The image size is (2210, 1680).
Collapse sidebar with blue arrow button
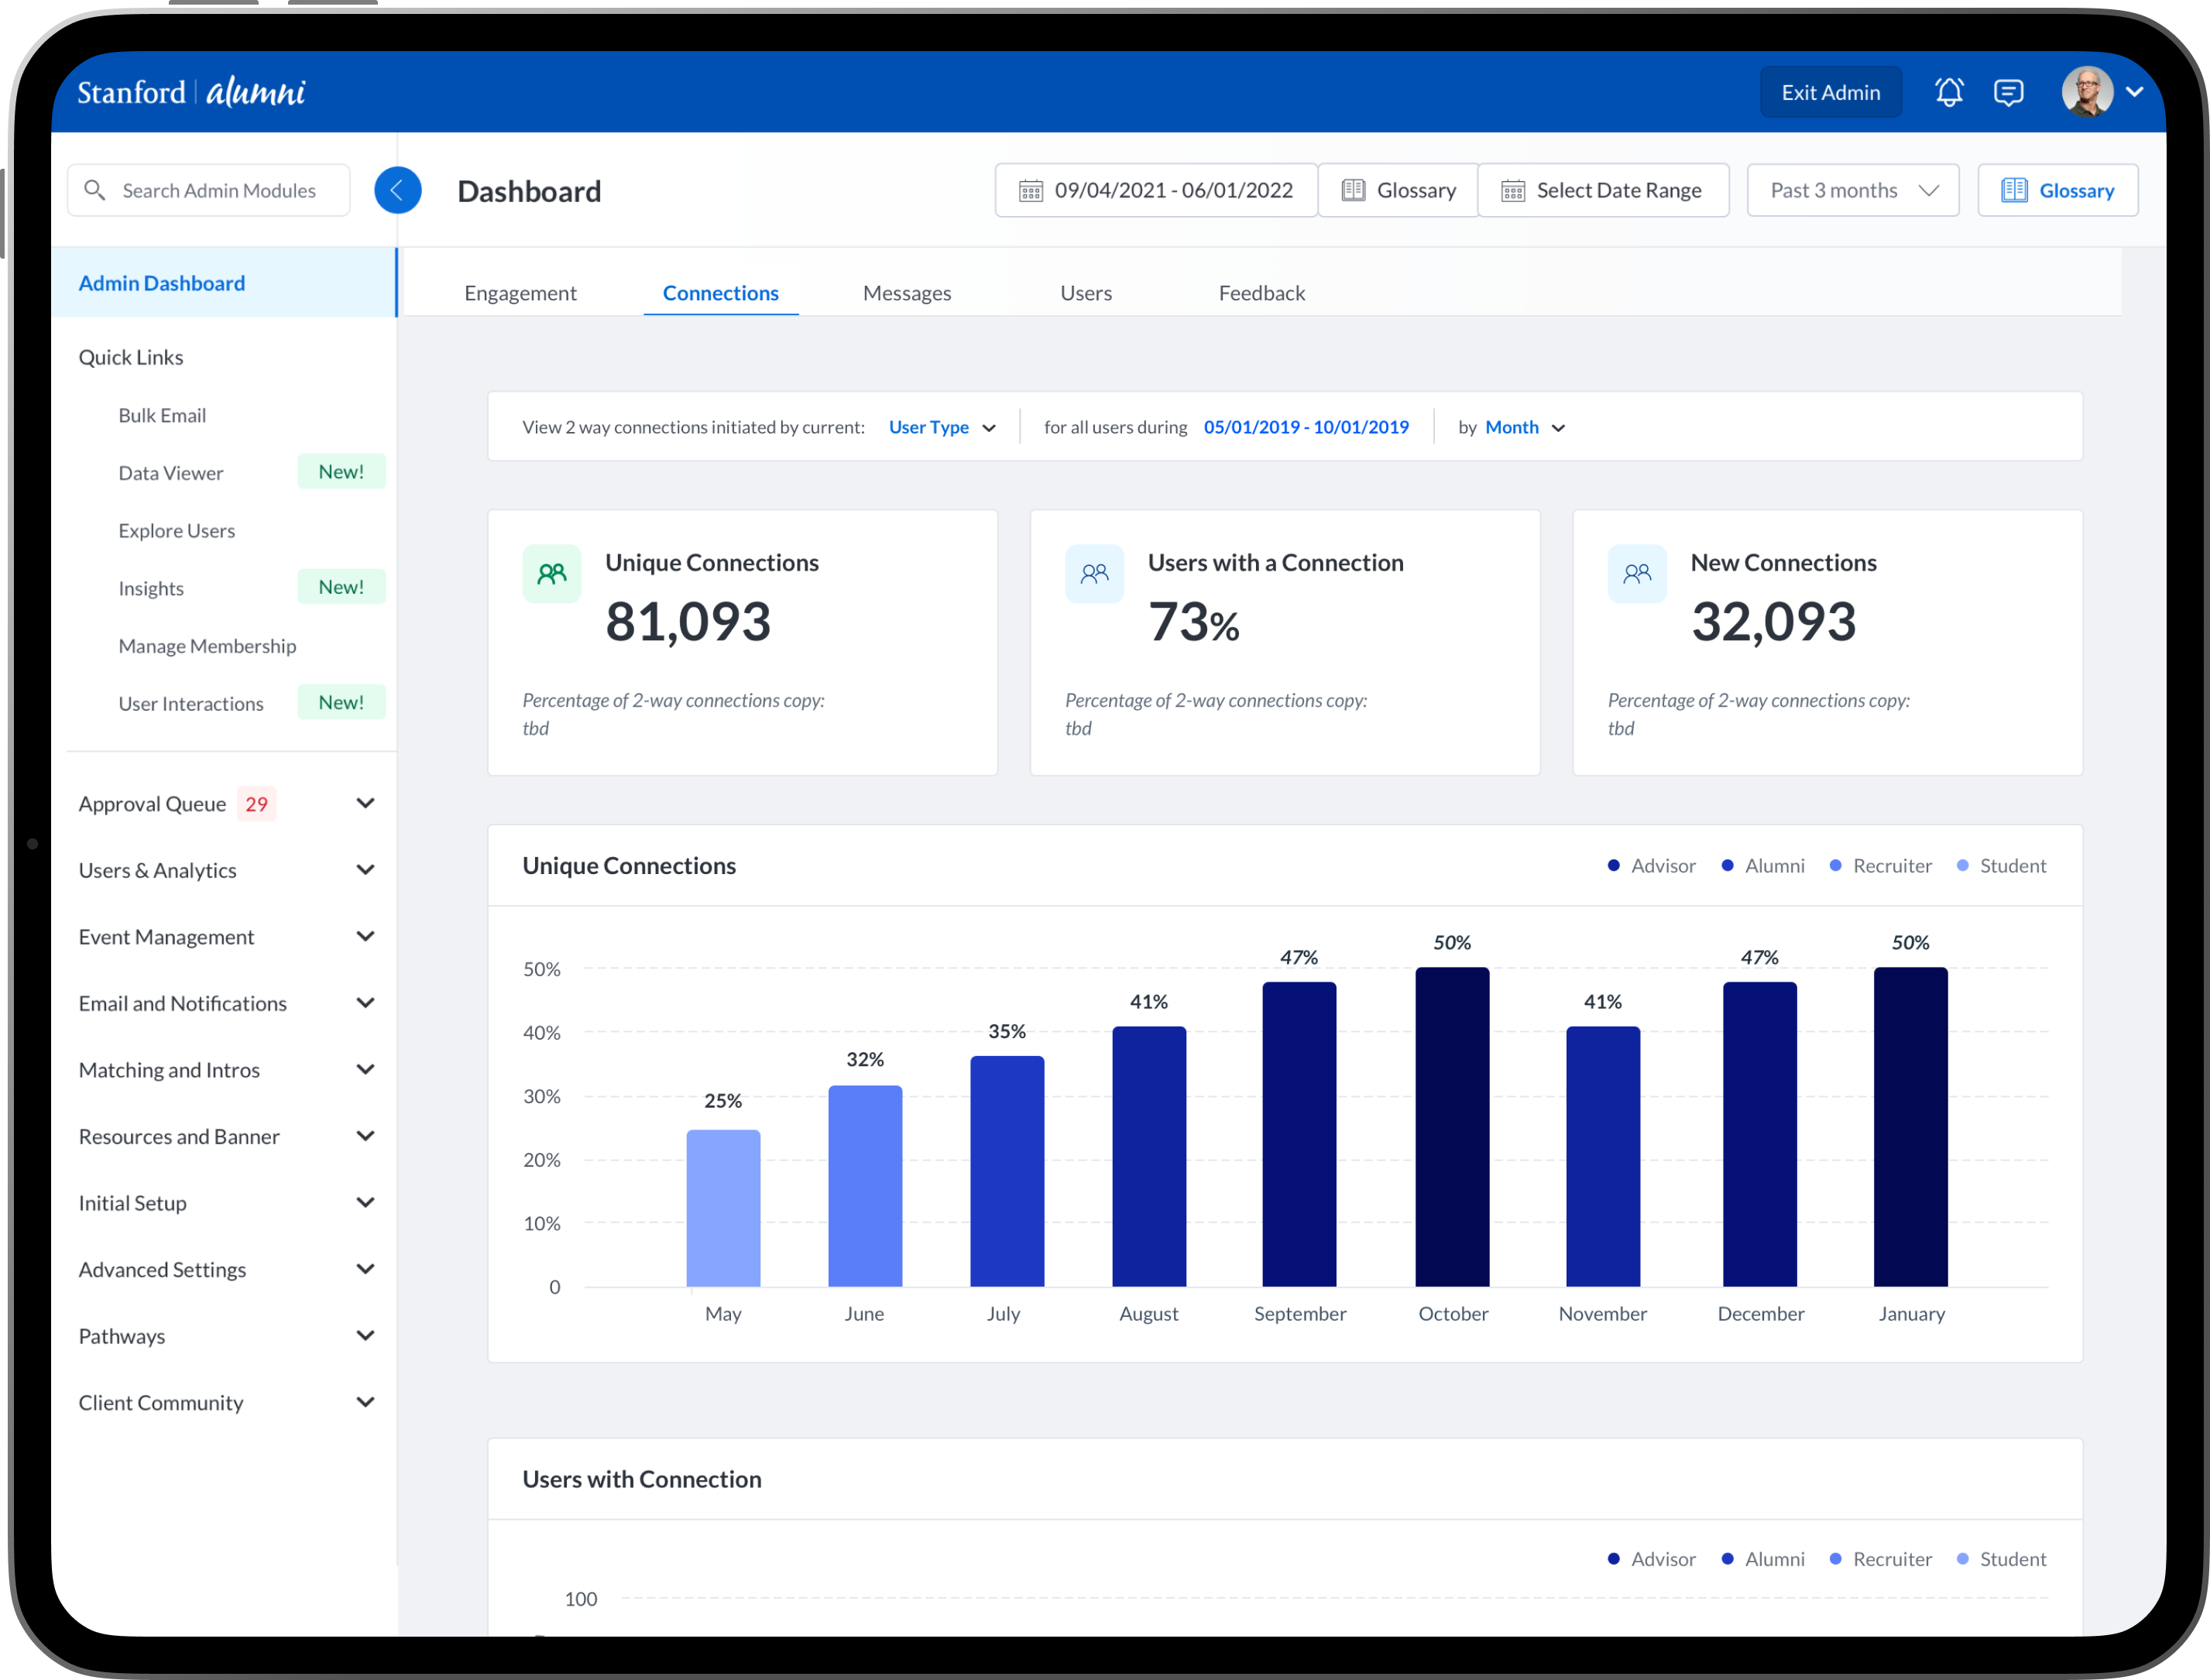(x=397, y=190)
